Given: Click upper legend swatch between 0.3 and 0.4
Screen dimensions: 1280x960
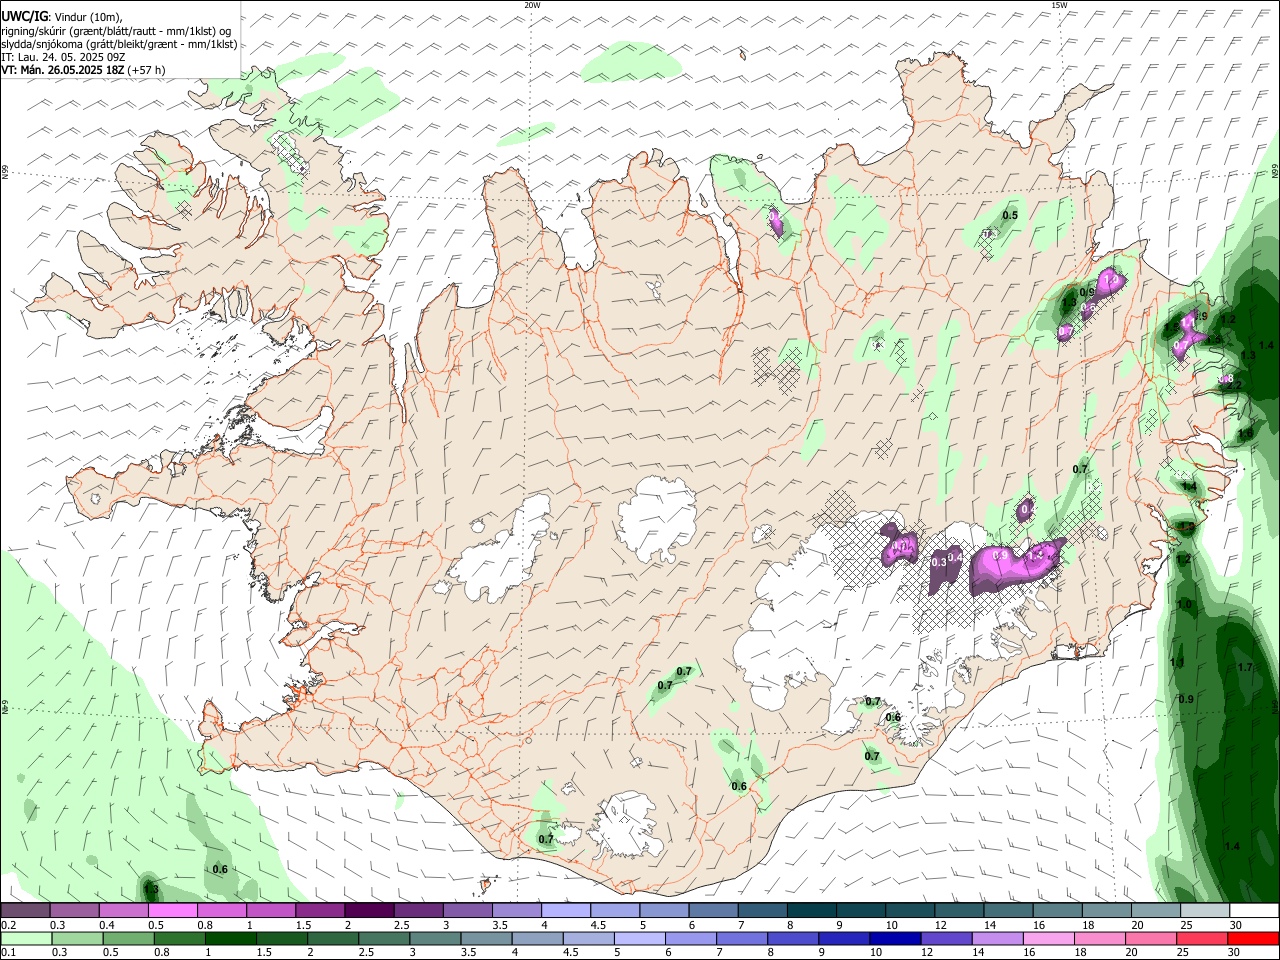Looking at the screenshot, I should [x=74, y=911].
